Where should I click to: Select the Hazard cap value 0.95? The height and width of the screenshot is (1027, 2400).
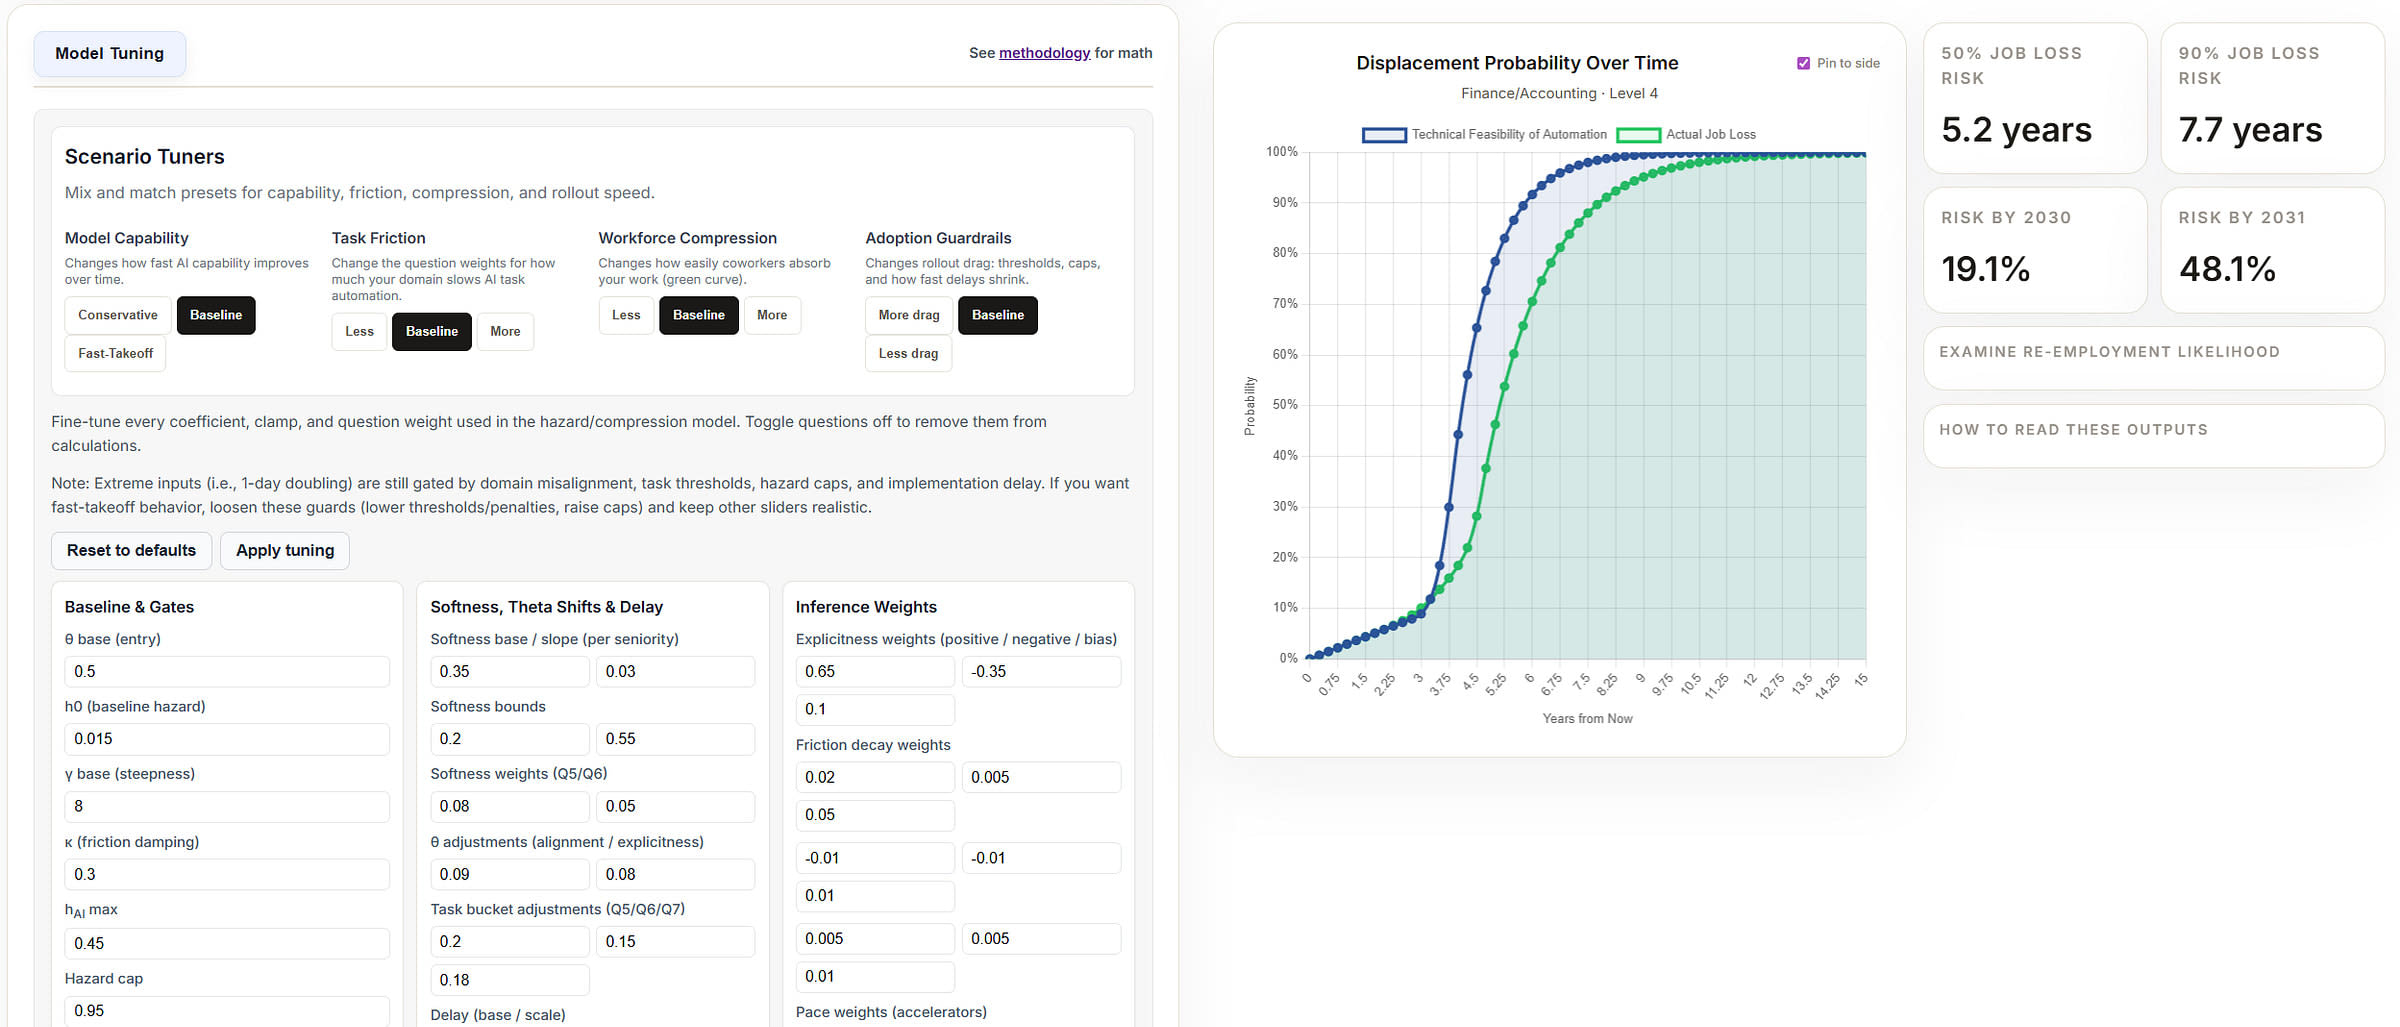[226, 1011]
